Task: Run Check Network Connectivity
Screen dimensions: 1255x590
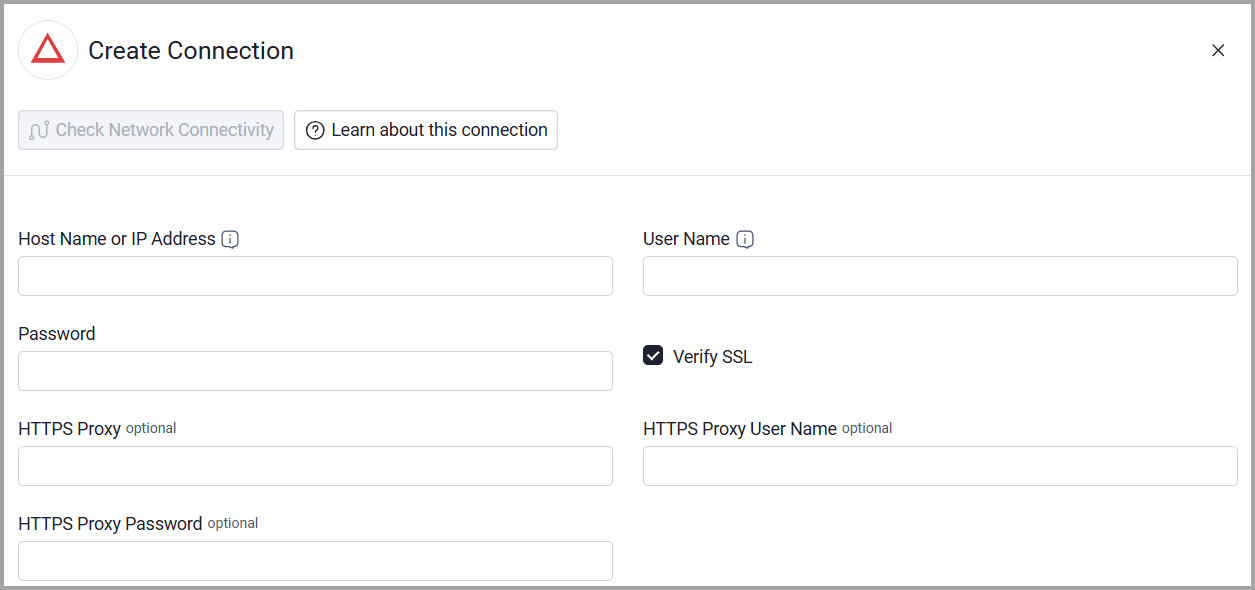Action: [x=151, y=130]
